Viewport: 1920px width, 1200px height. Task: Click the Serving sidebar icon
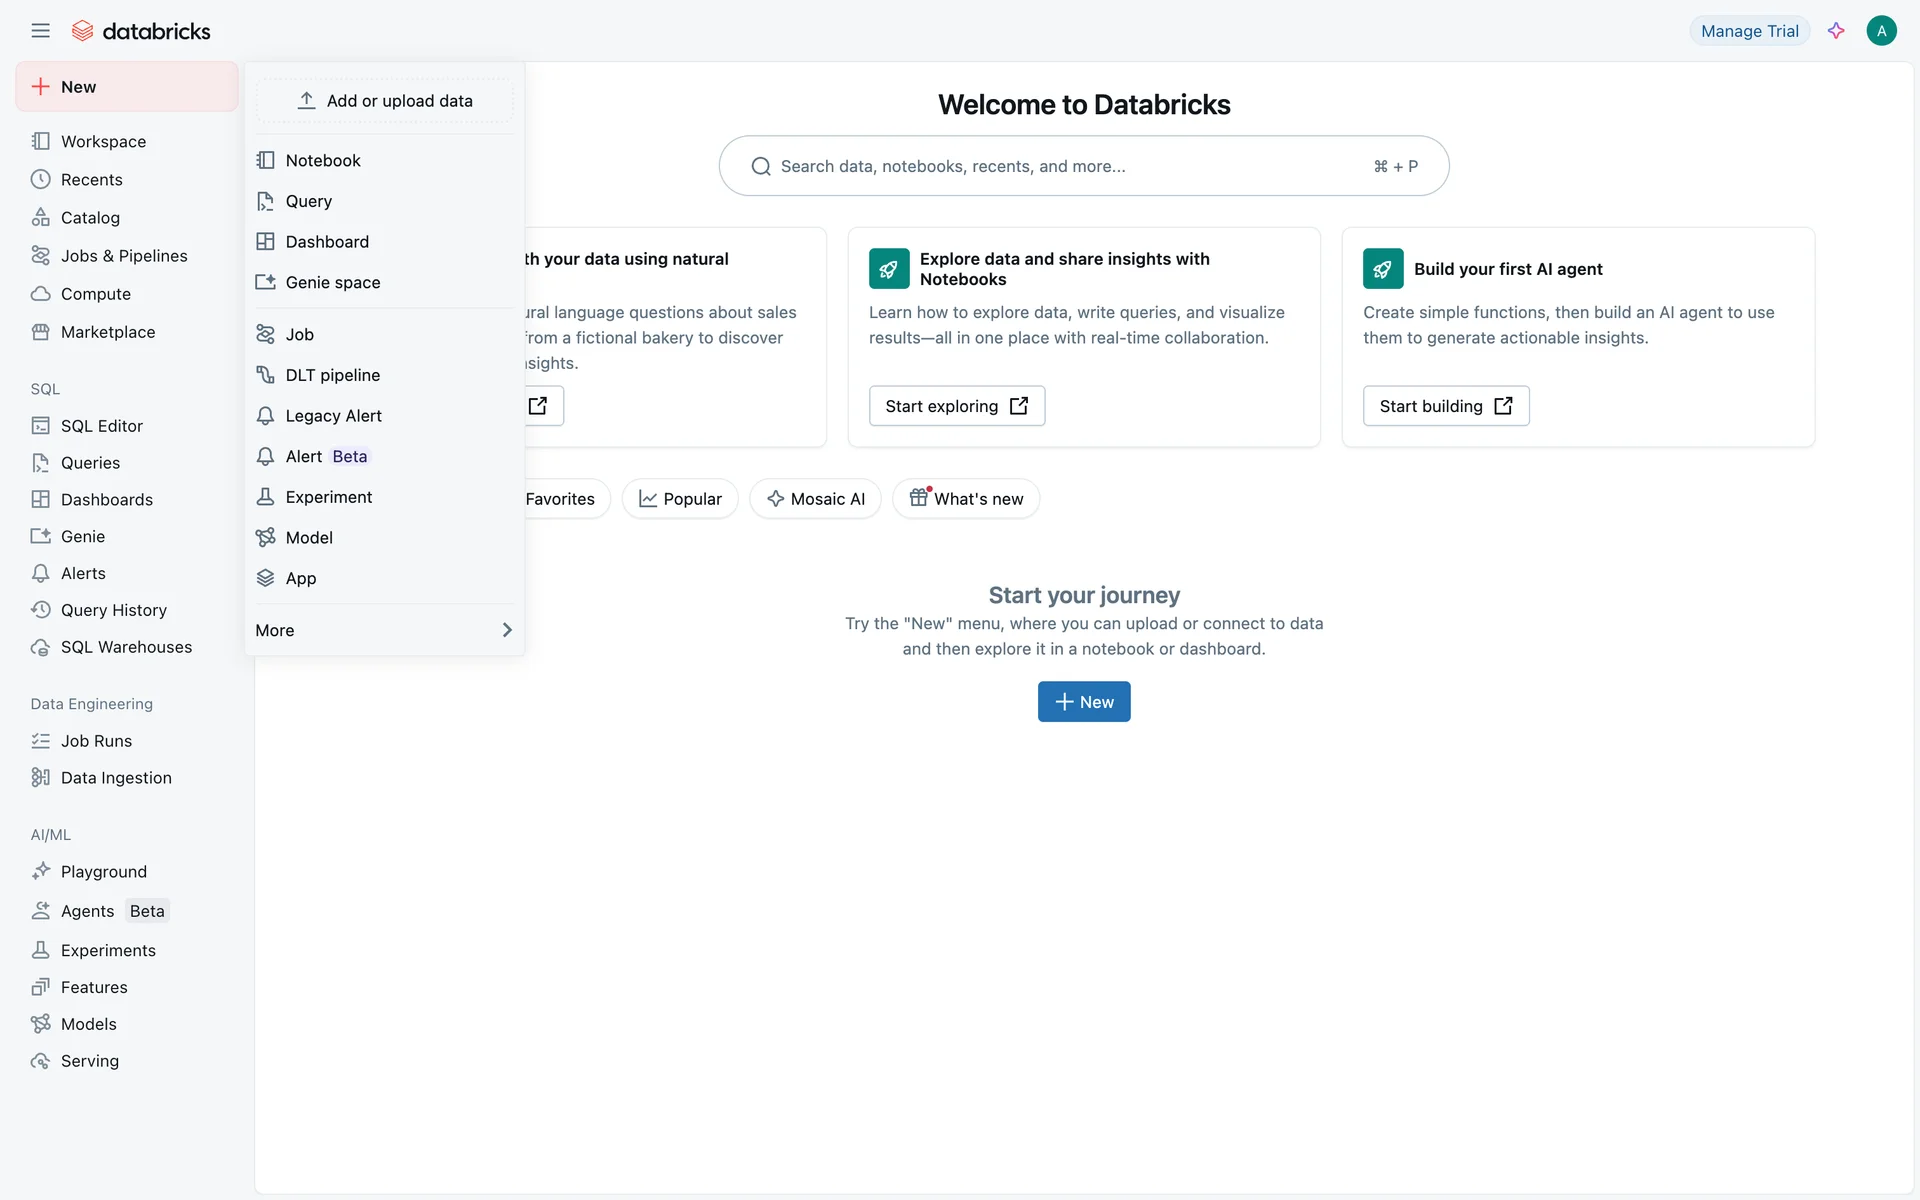(40, 1061)
